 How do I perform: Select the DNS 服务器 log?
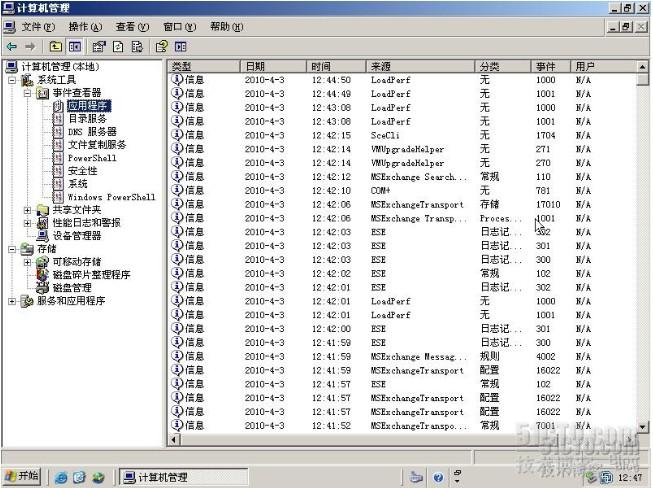pyautogui.click(x=92, y=132)
